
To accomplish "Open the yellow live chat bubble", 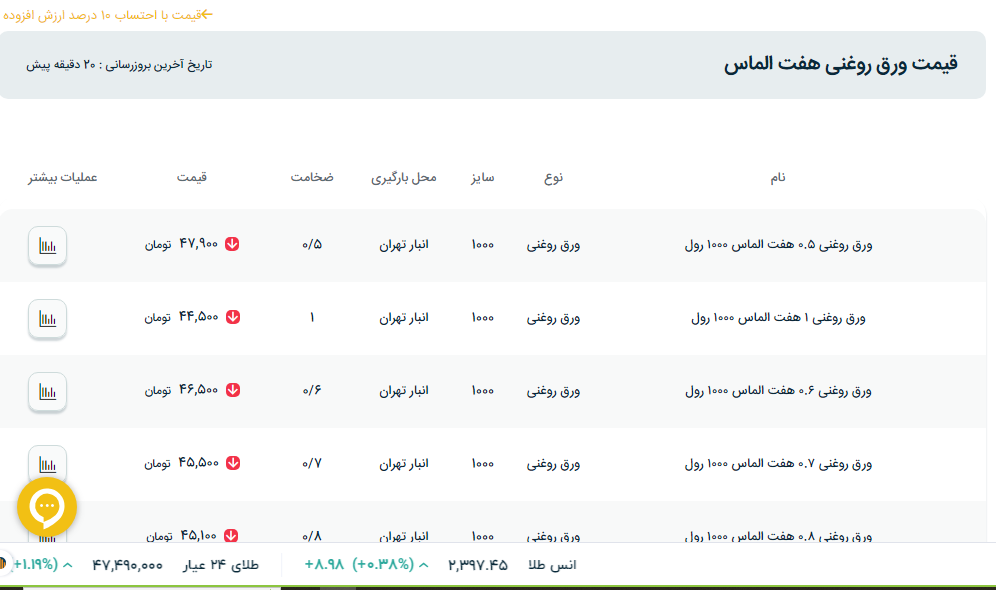I will point(47,507).
